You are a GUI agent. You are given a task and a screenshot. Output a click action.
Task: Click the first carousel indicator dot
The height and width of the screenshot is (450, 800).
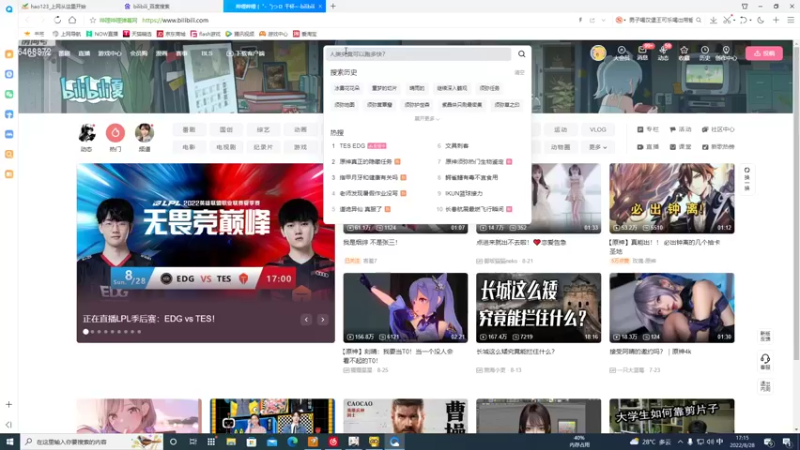pos(86,332)
